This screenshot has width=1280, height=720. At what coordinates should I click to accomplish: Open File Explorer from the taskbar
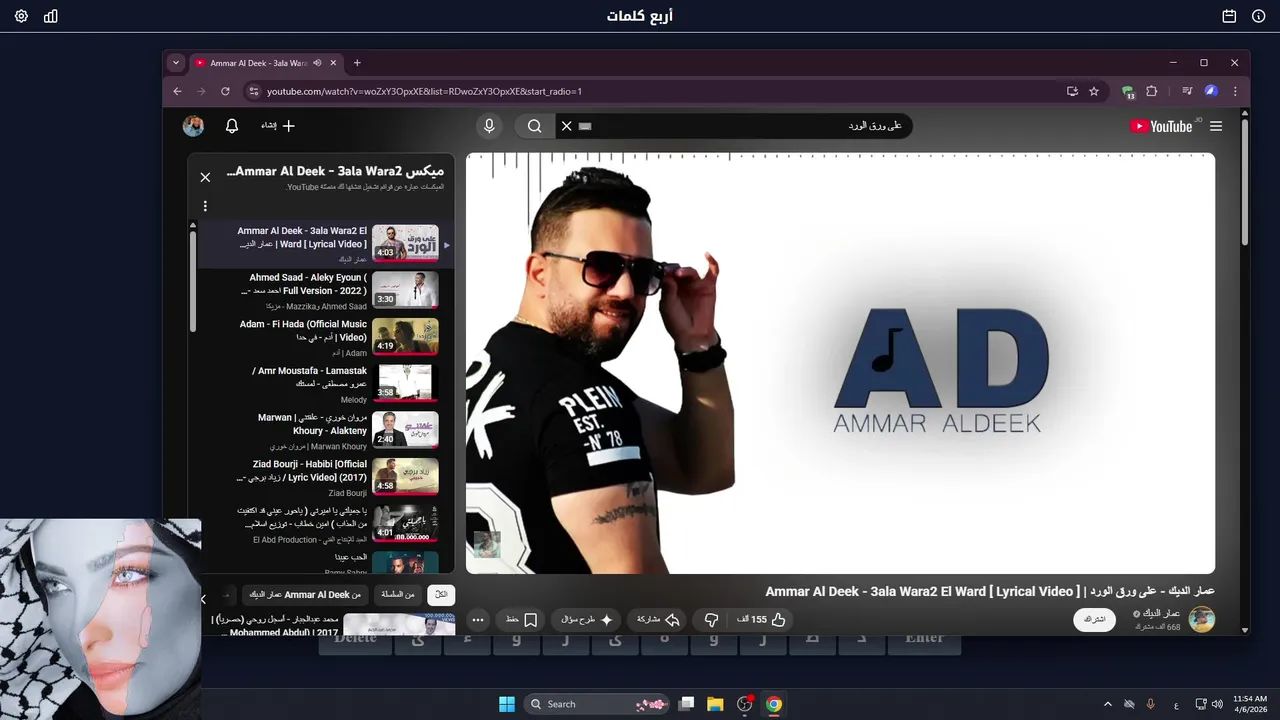[715, 704]
